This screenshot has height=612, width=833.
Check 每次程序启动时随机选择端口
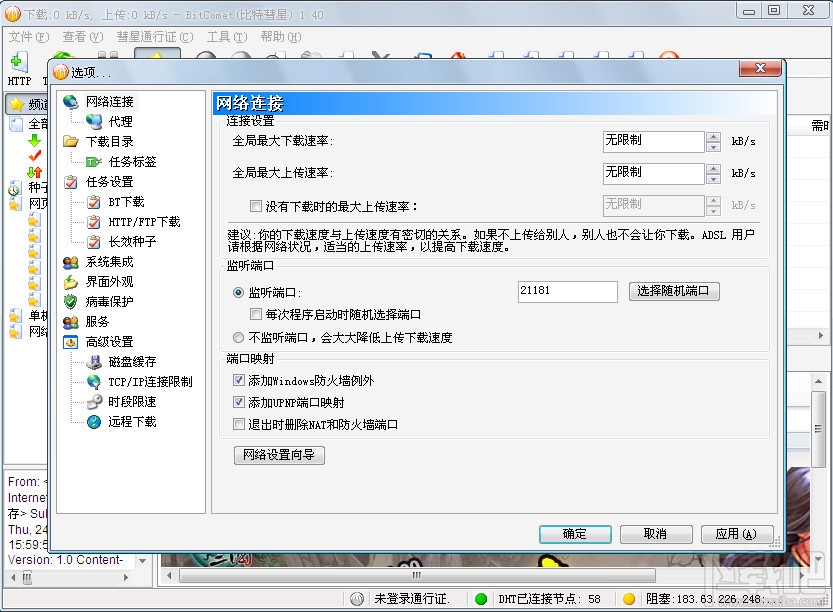[x=256, y=314]
